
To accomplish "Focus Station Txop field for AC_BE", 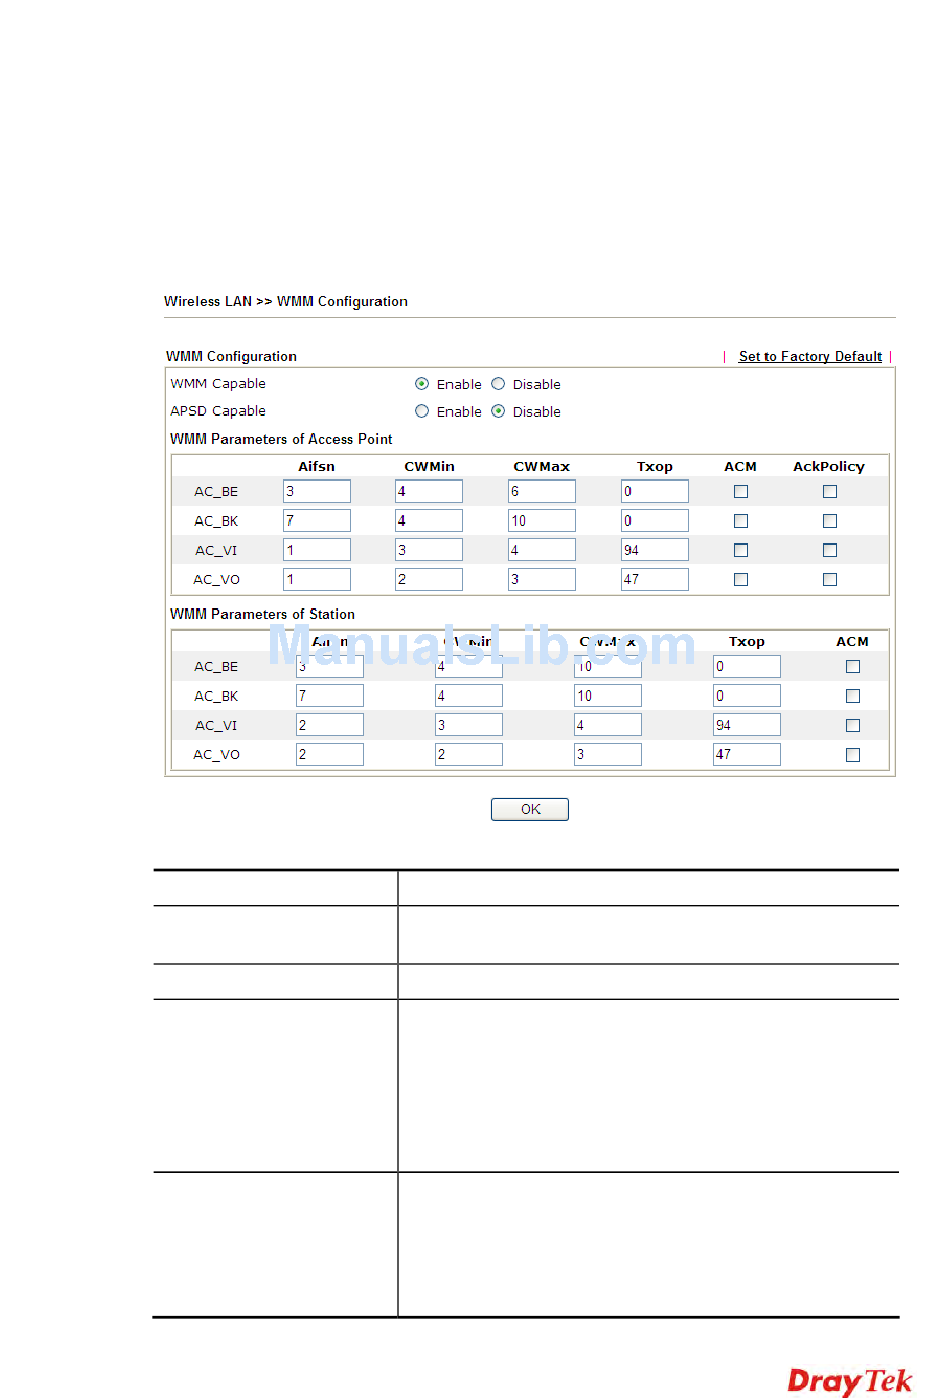I will click(x=747, y=666).
